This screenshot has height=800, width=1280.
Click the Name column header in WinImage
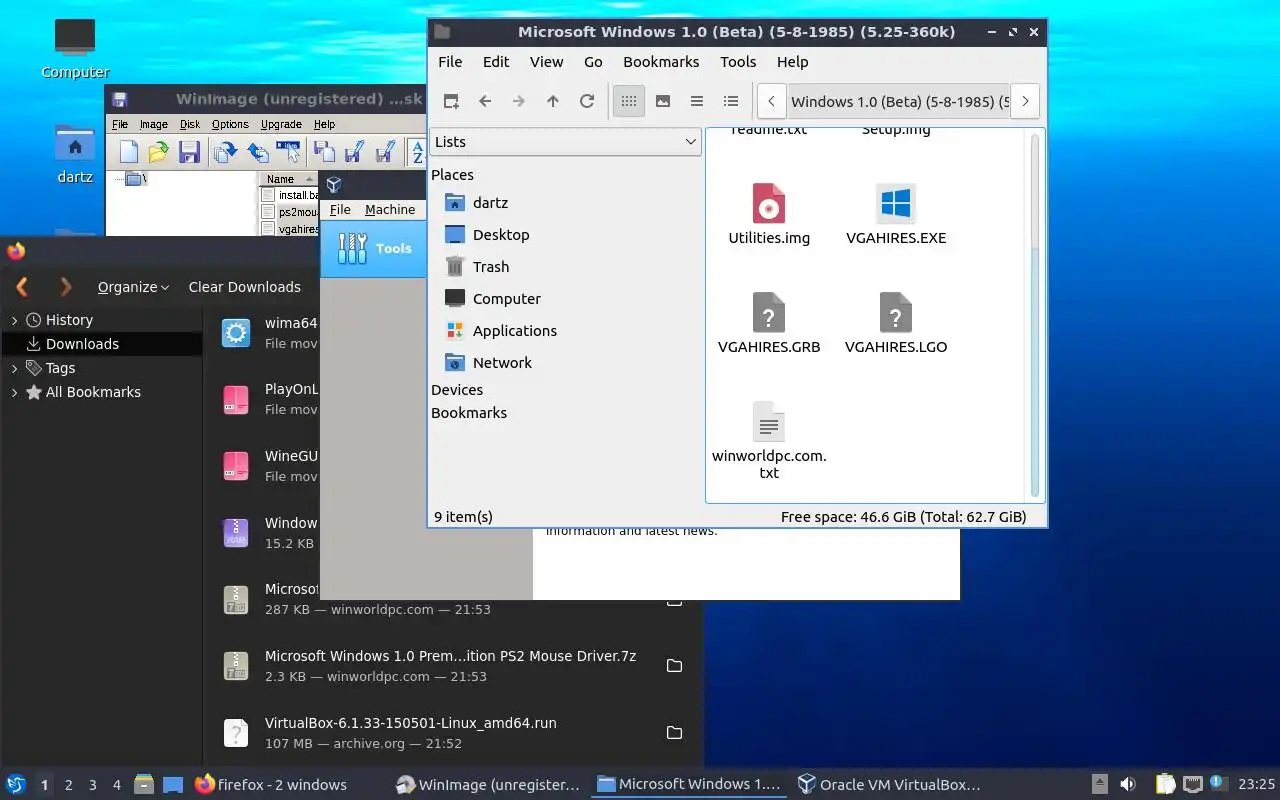(290, 179)
